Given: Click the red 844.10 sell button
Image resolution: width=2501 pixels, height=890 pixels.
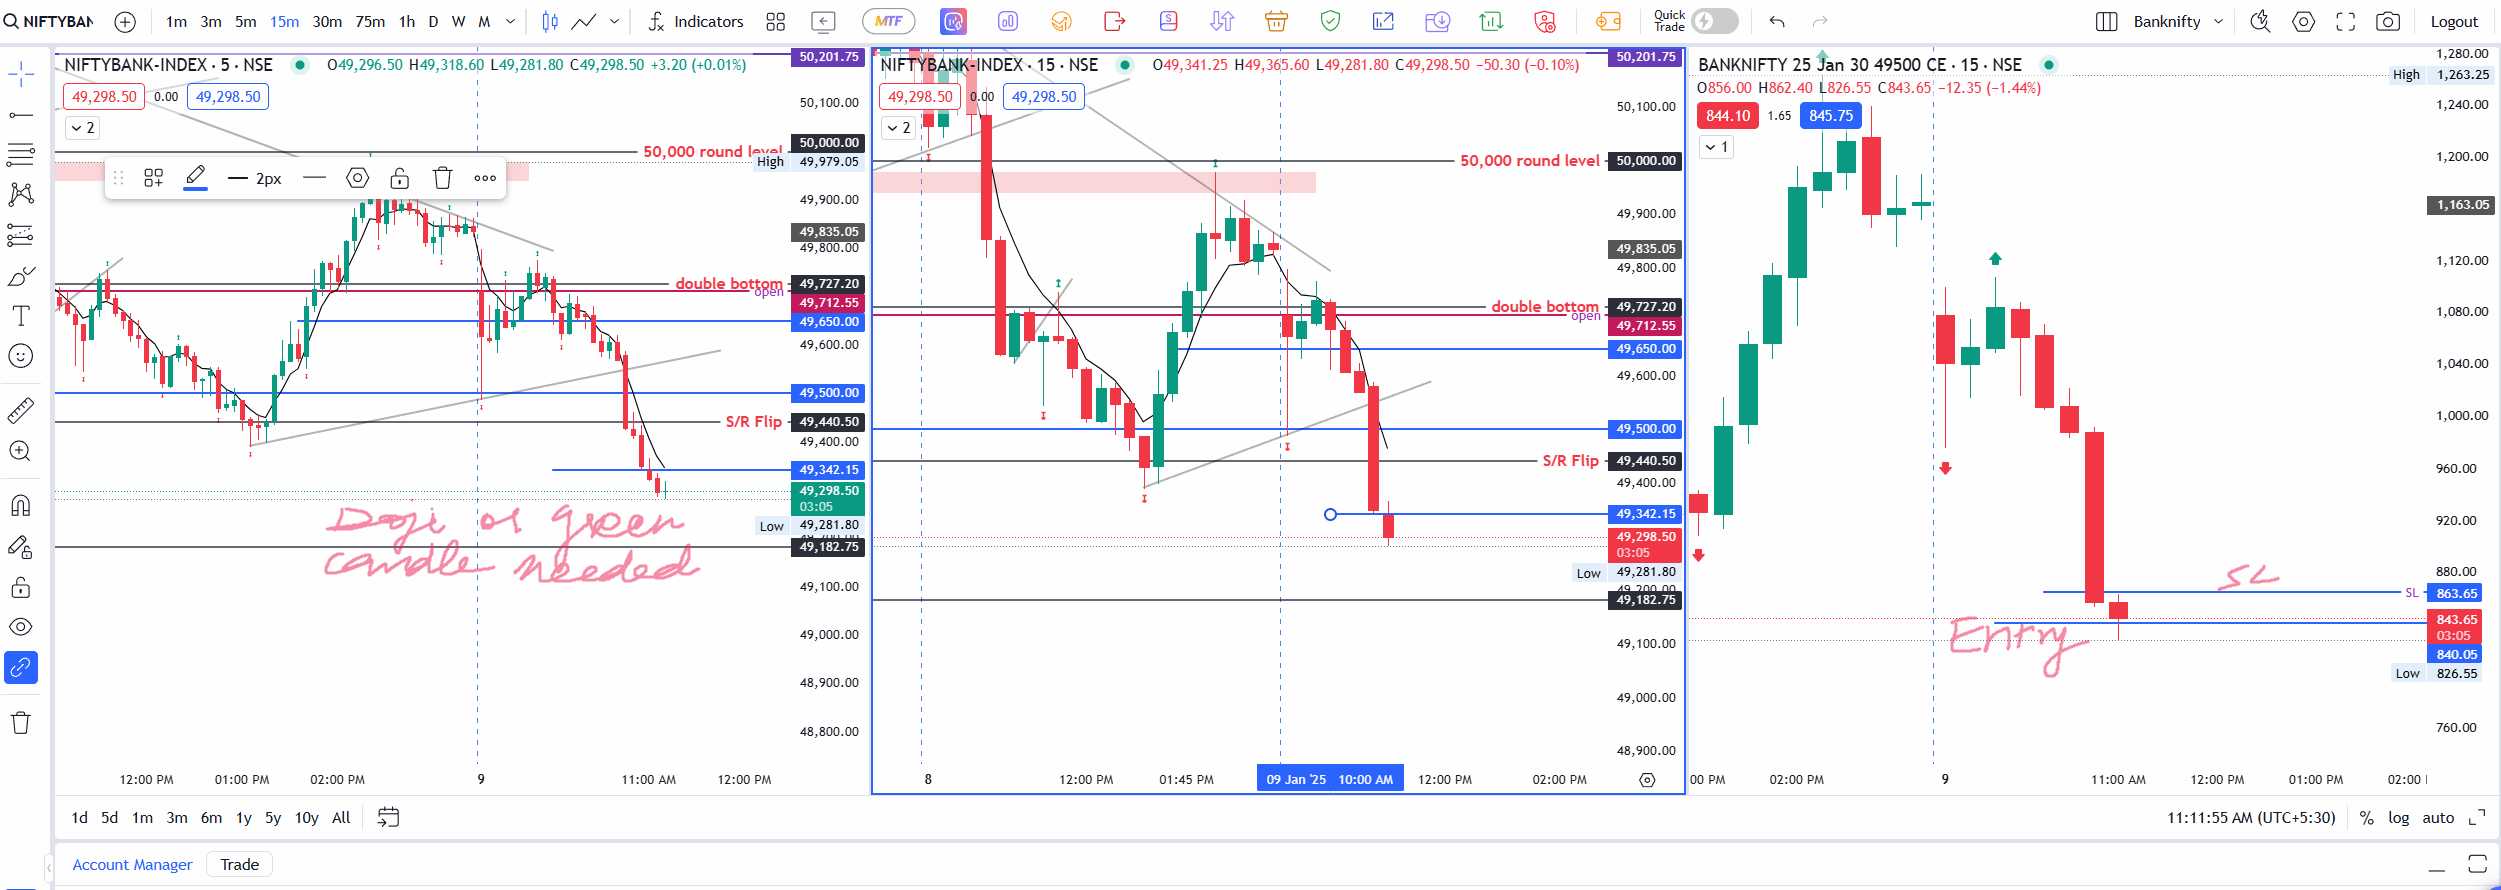Looking at the screenshot, I should (x=1728, y=116).
